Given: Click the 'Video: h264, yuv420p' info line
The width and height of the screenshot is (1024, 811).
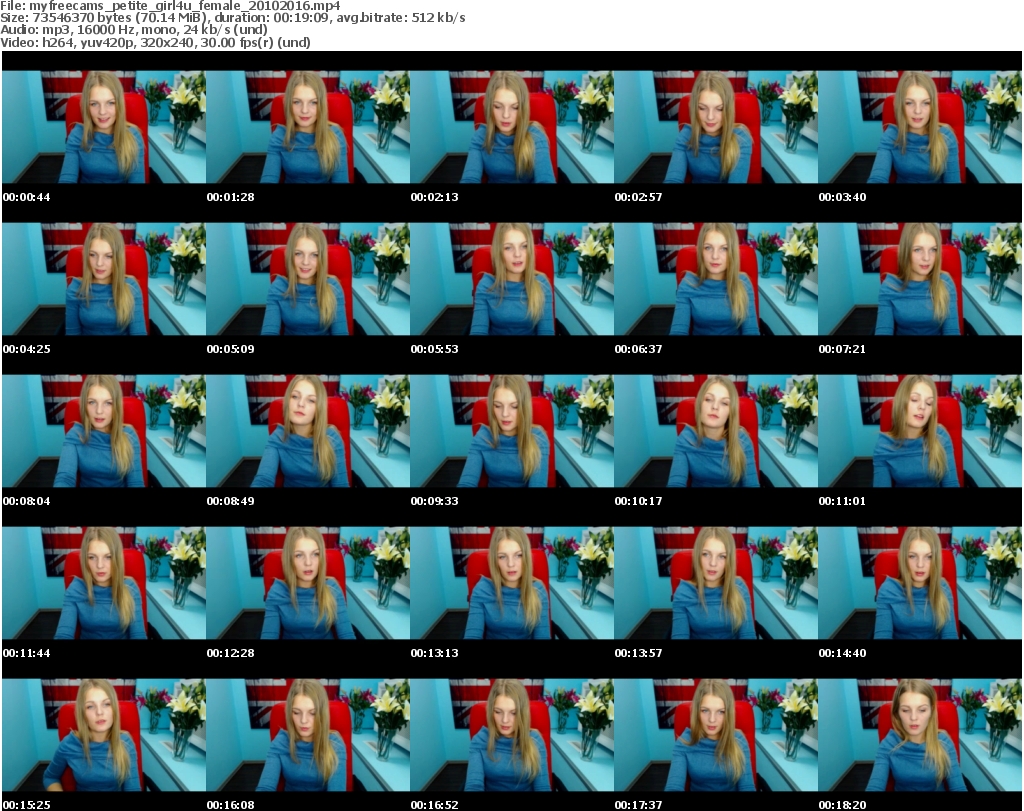Looking at the screenshot, I should [x=155, y=42].
